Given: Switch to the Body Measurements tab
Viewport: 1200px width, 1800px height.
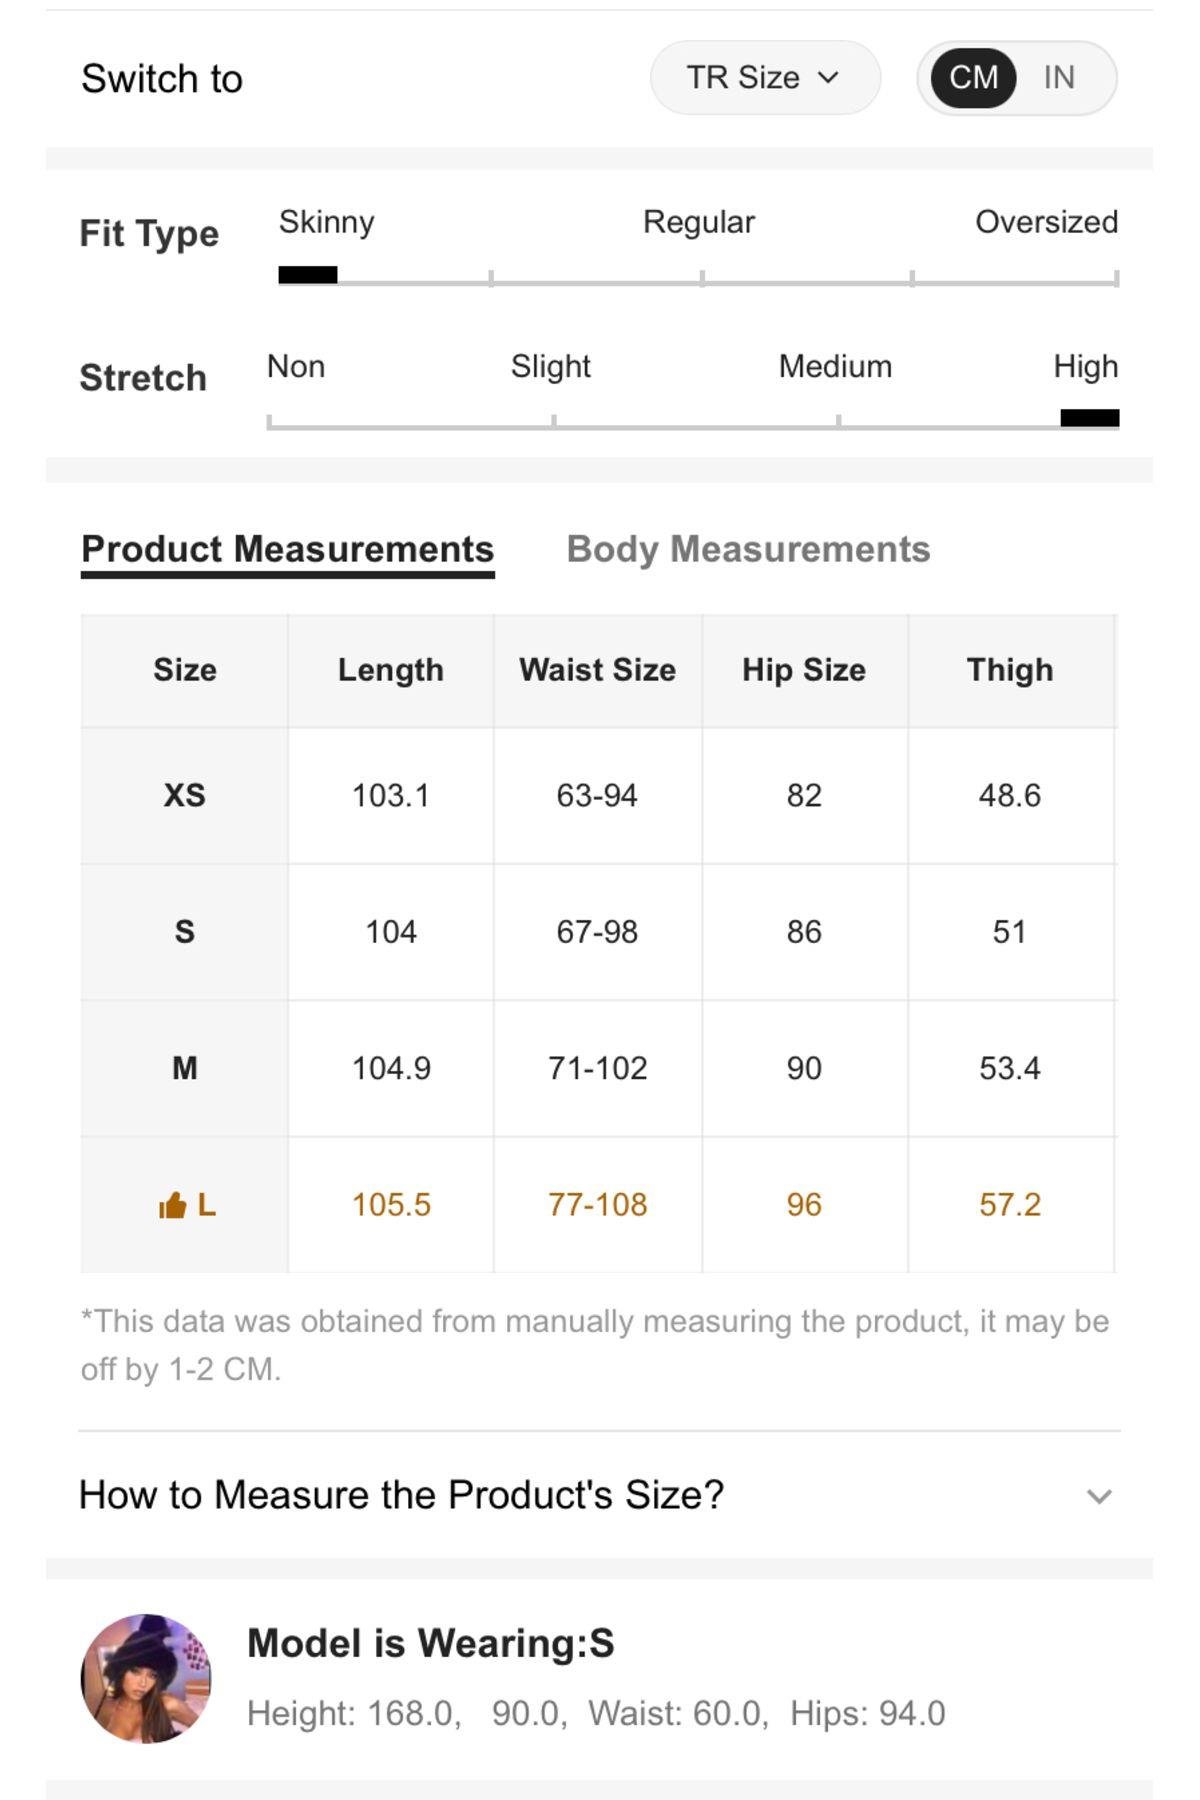Looking at the screenshot, I should [x=748, y=549].
